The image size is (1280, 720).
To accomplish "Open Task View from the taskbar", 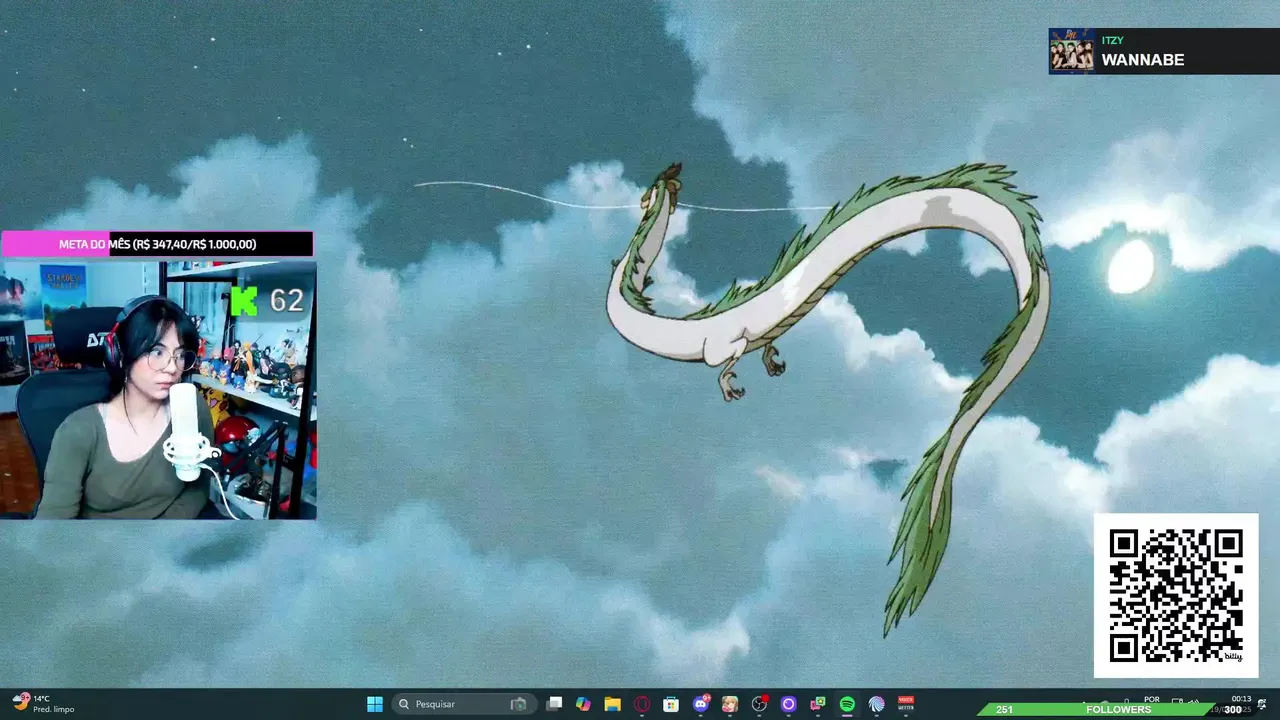I will click(554, 704).
